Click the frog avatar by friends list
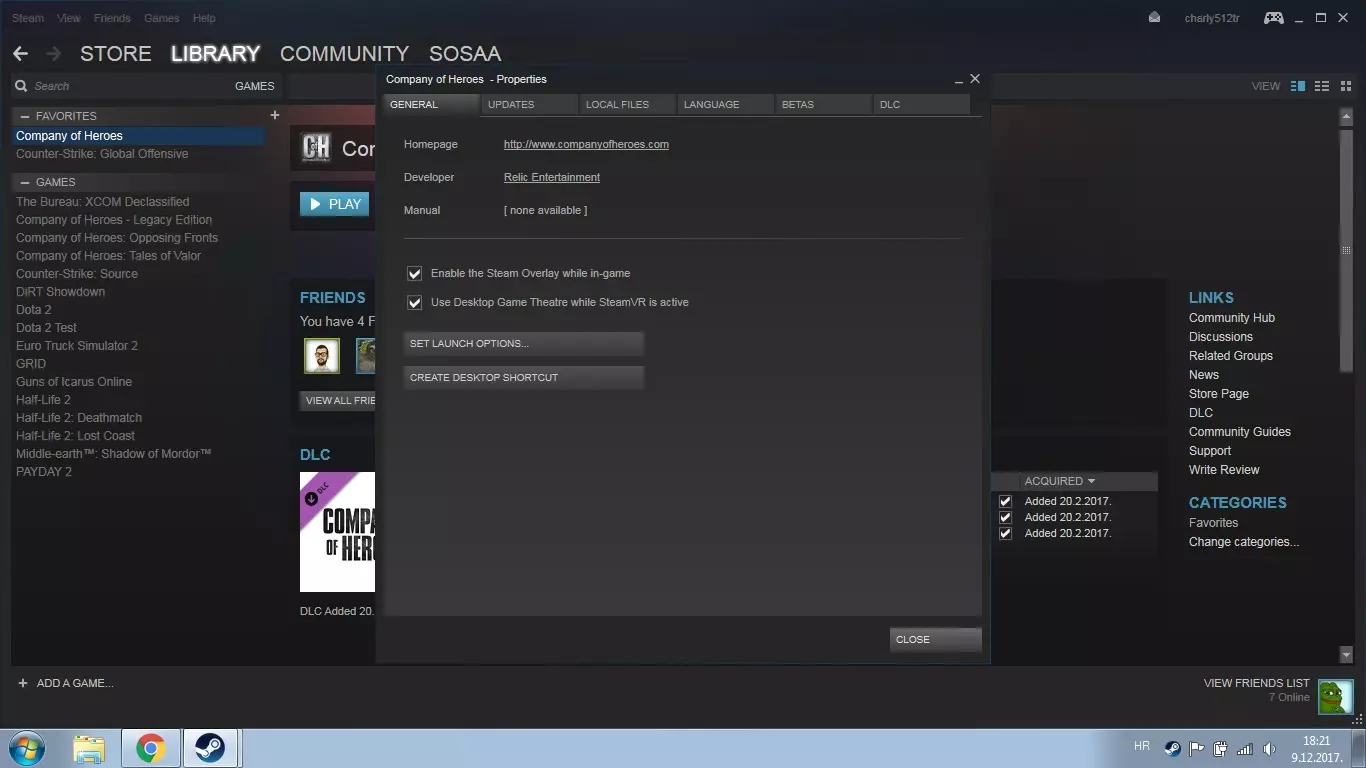This screenshot has height=768, width=1366. point(1335,697)
